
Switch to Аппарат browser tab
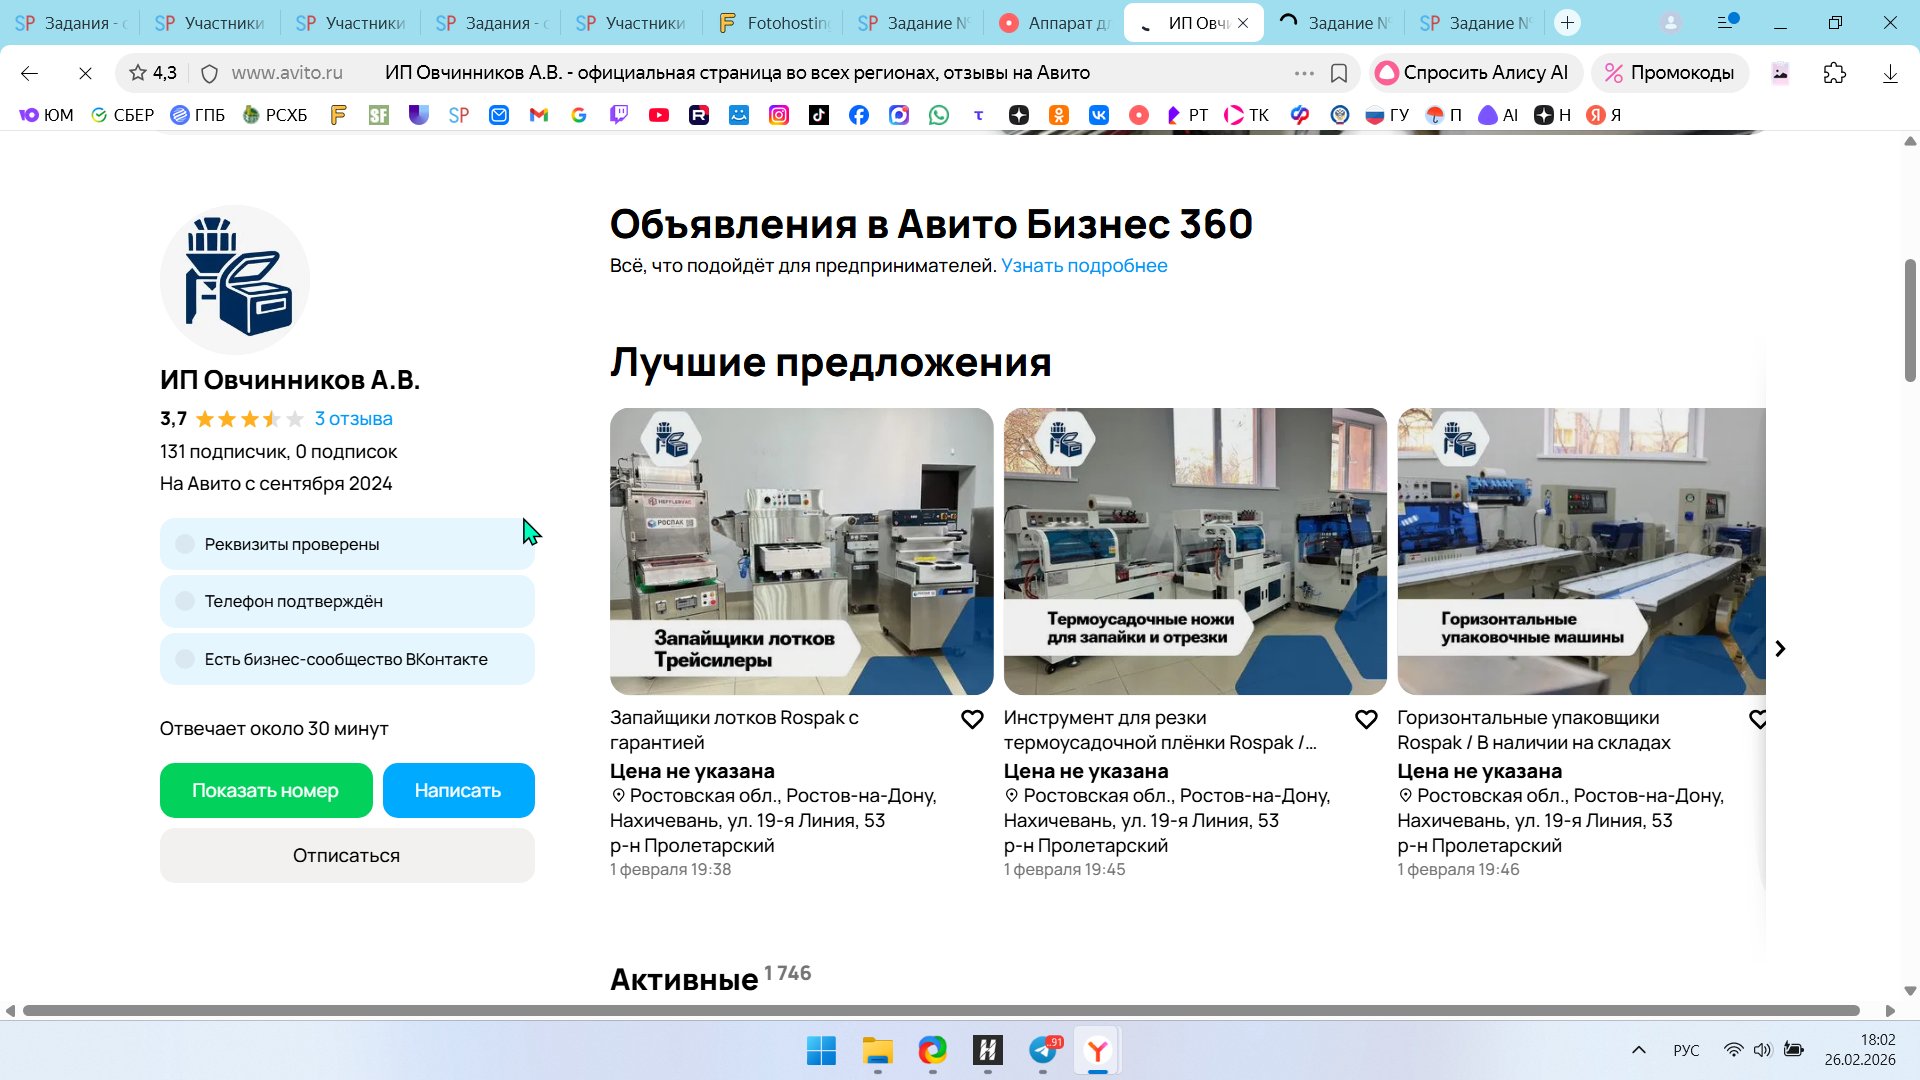point(1055,22)
